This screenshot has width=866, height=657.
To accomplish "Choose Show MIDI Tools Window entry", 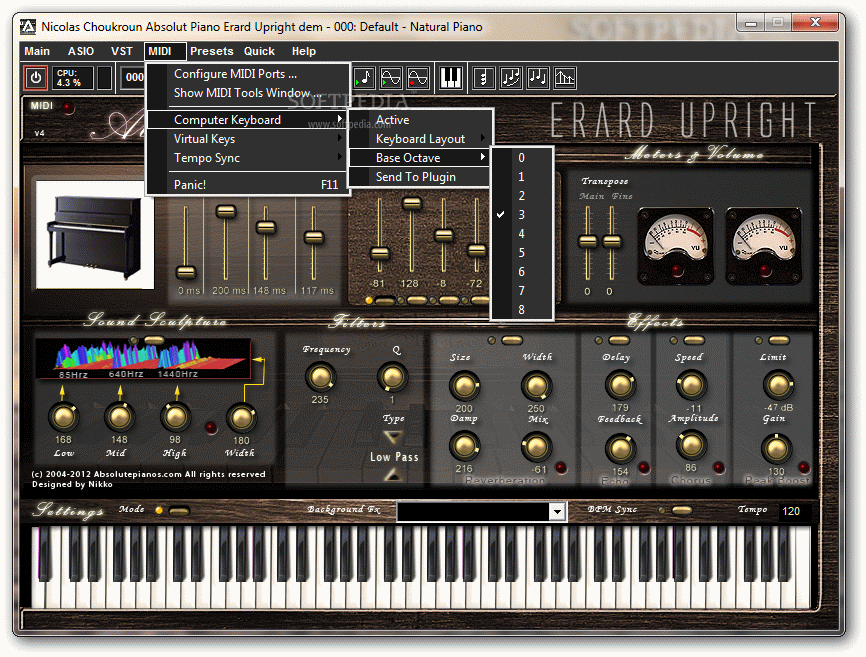I will coord(247,93).
